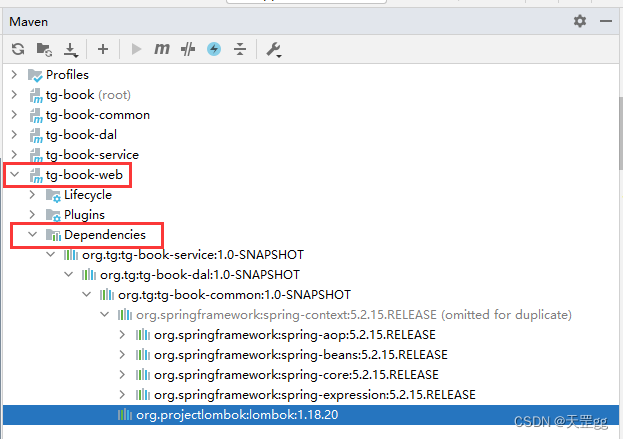Select Plugins label
Screen dimensions: 623x439
point(84,215)
